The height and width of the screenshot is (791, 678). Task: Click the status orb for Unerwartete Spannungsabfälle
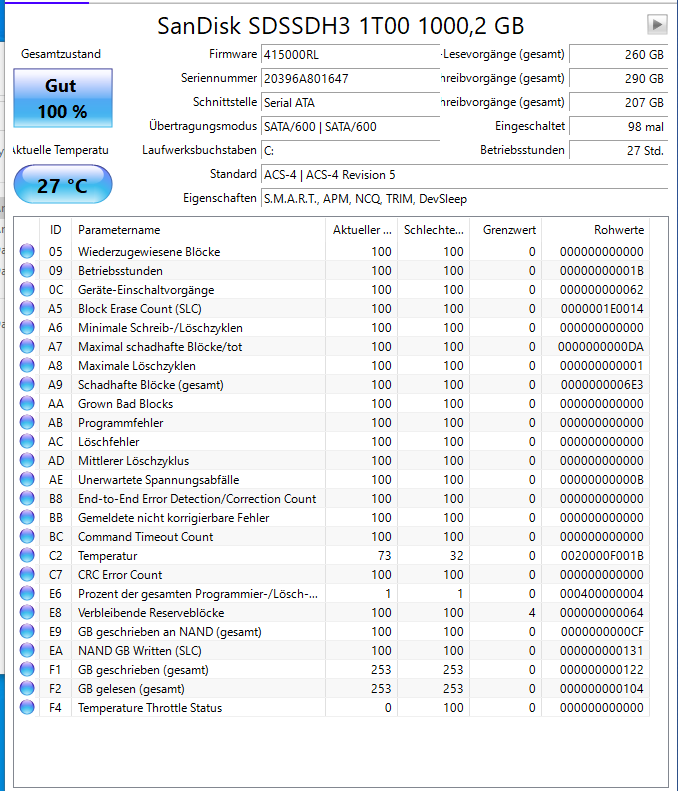click(x=27, y=479)
